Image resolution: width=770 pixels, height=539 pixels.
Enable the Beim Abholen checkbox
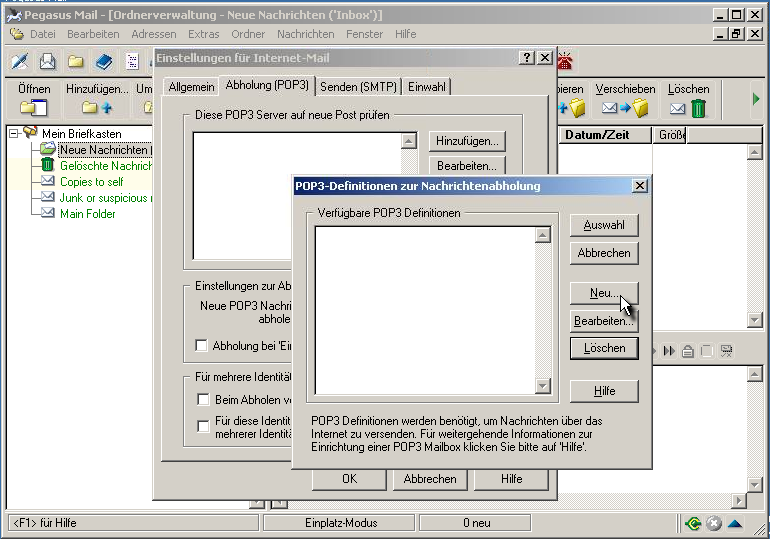pos(203,400)
